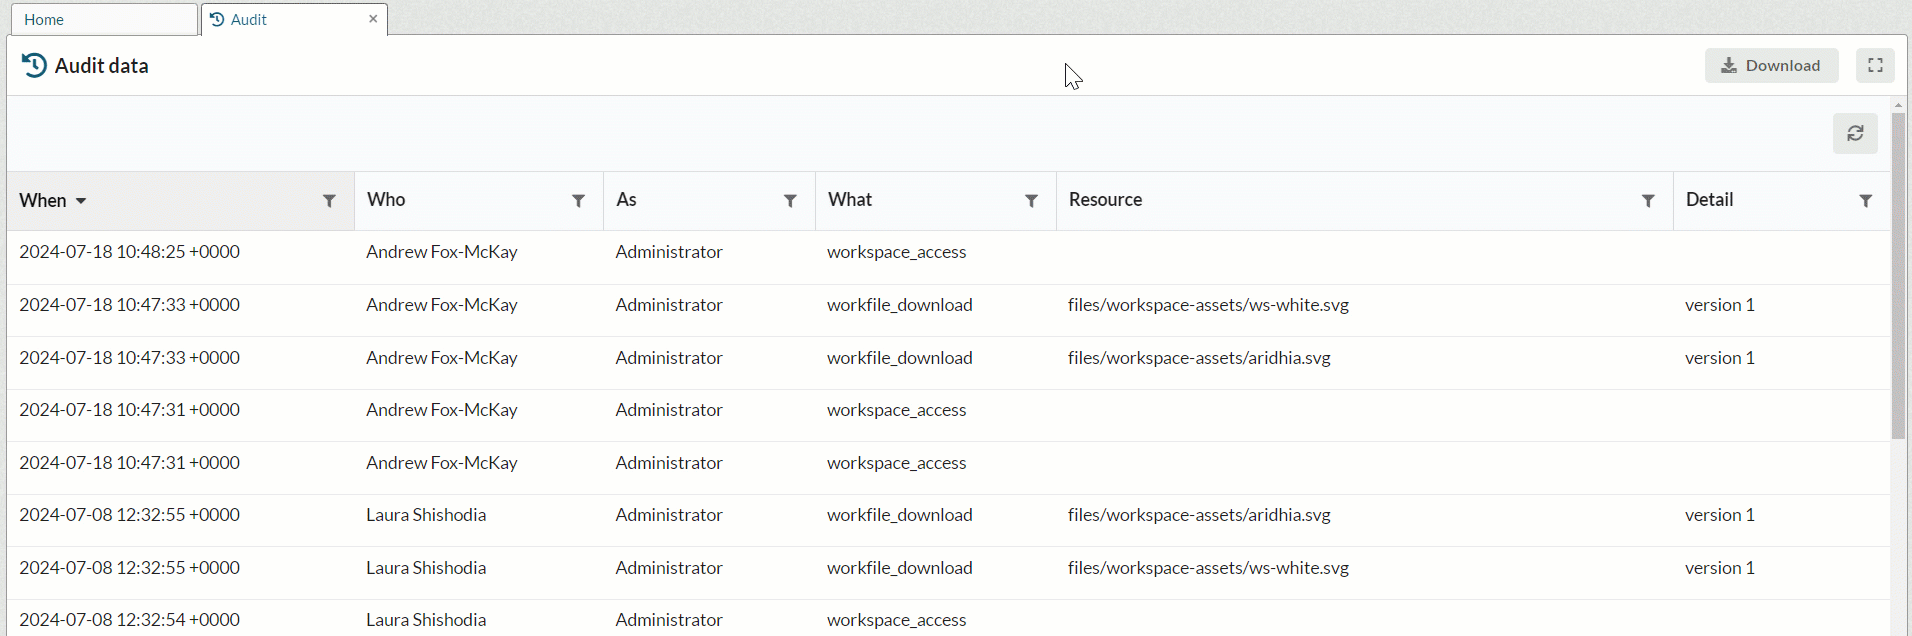Sort table by the Resource header
The width and height of the screenshot is (1912, 636).
(1105, 200)
